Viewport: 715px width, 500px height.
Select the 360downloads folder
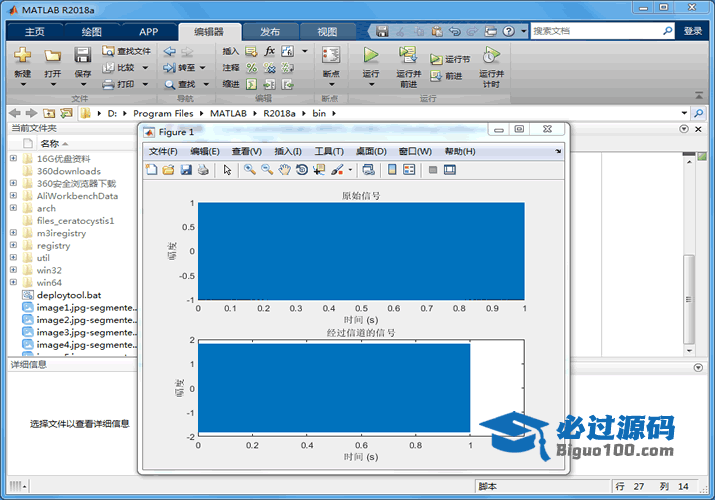click(68, 171)
